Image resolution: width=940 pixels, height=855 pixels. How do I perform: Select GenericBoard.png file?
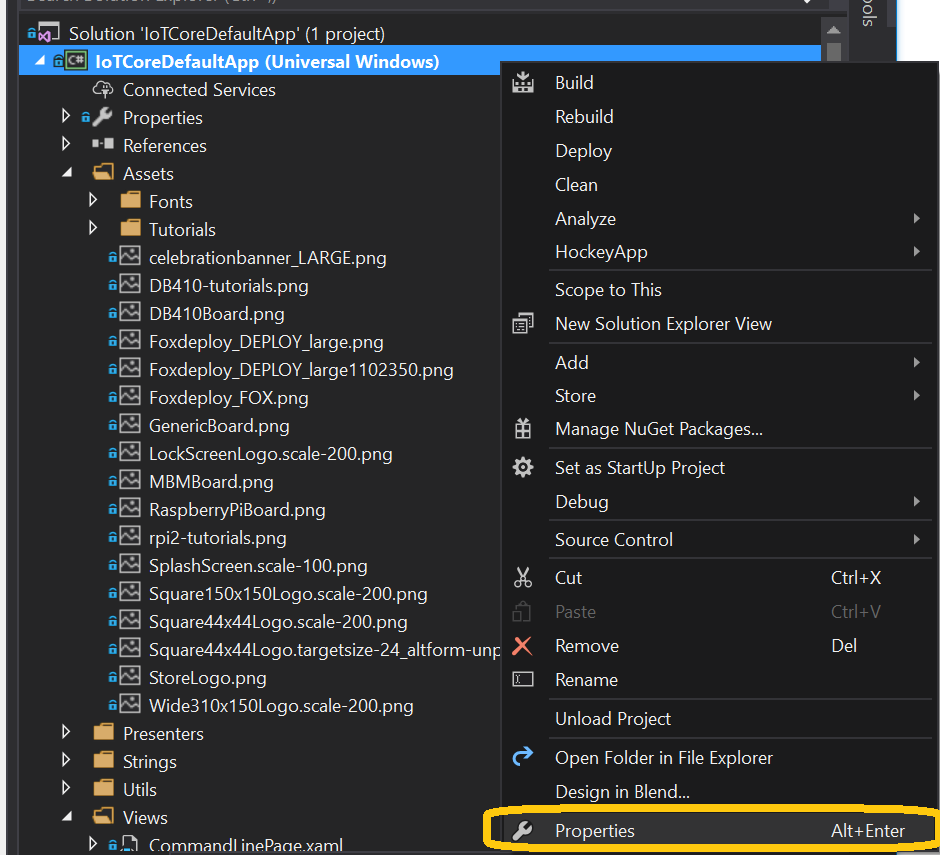click(x=219, y=426)
